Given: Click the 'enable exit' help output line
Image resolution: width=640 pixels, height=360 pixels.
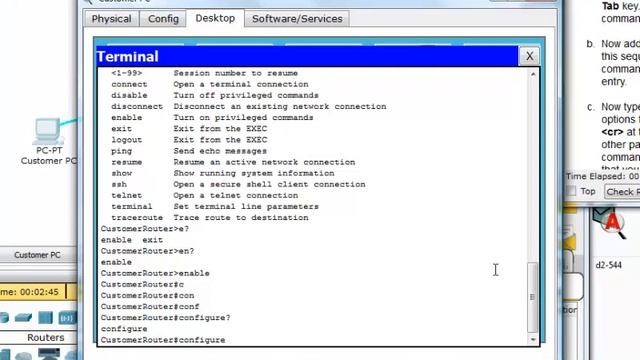Looking at the screenshot, I should [132, 240].
